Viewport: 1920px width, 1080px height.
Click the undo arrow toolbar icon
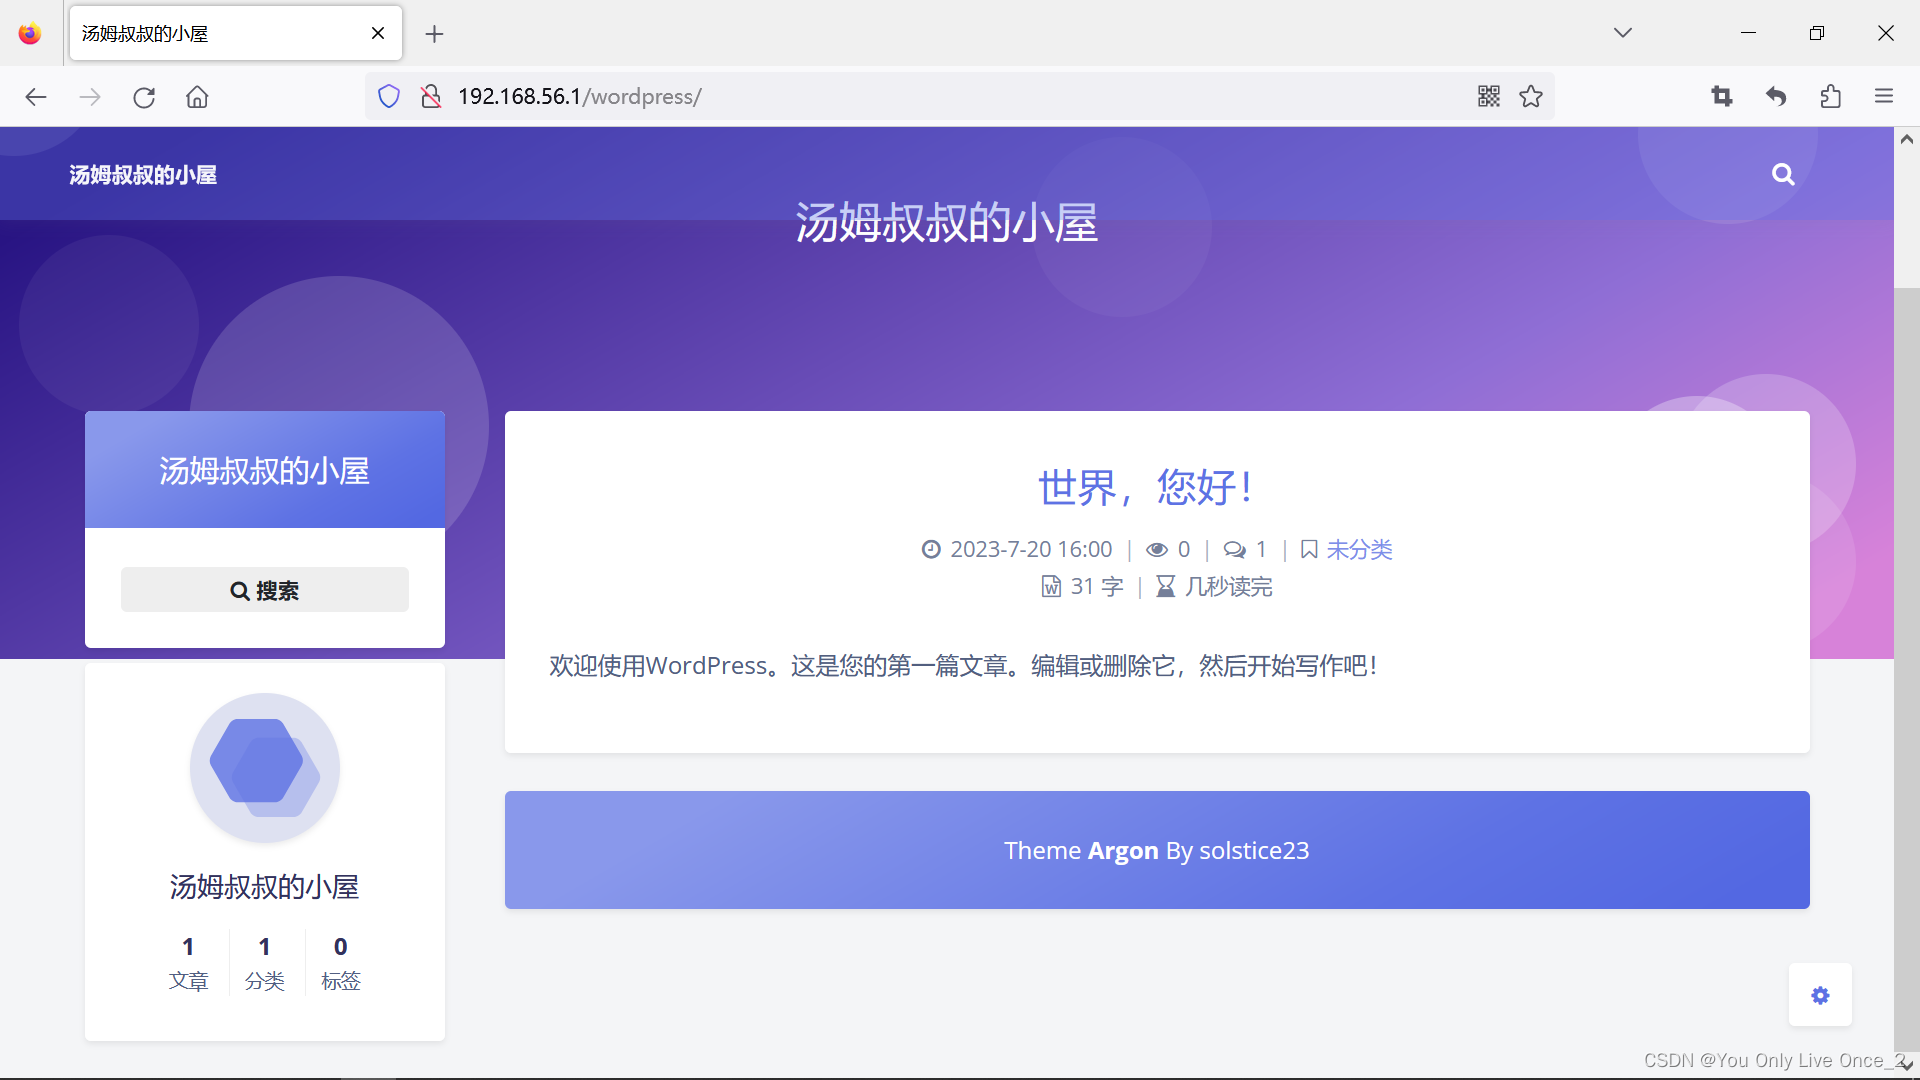click(x=1776, y=96)
